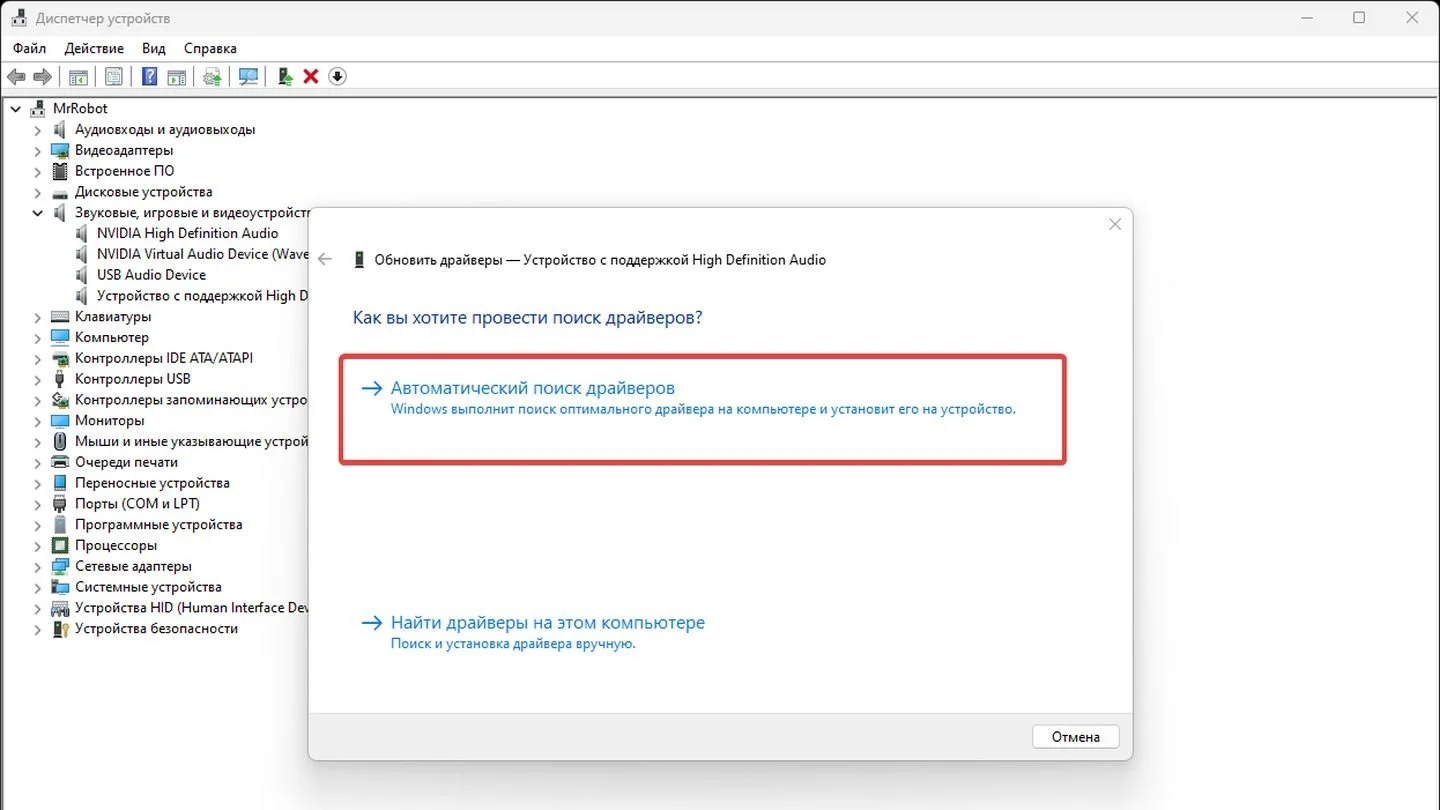
Task: Expand the Видеоадаптеры tree node
Action: (x=38, y=150)
